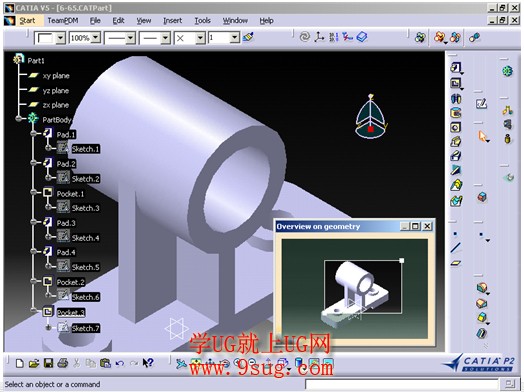
Task: Open the Tools menu
Action: [203, 21]
